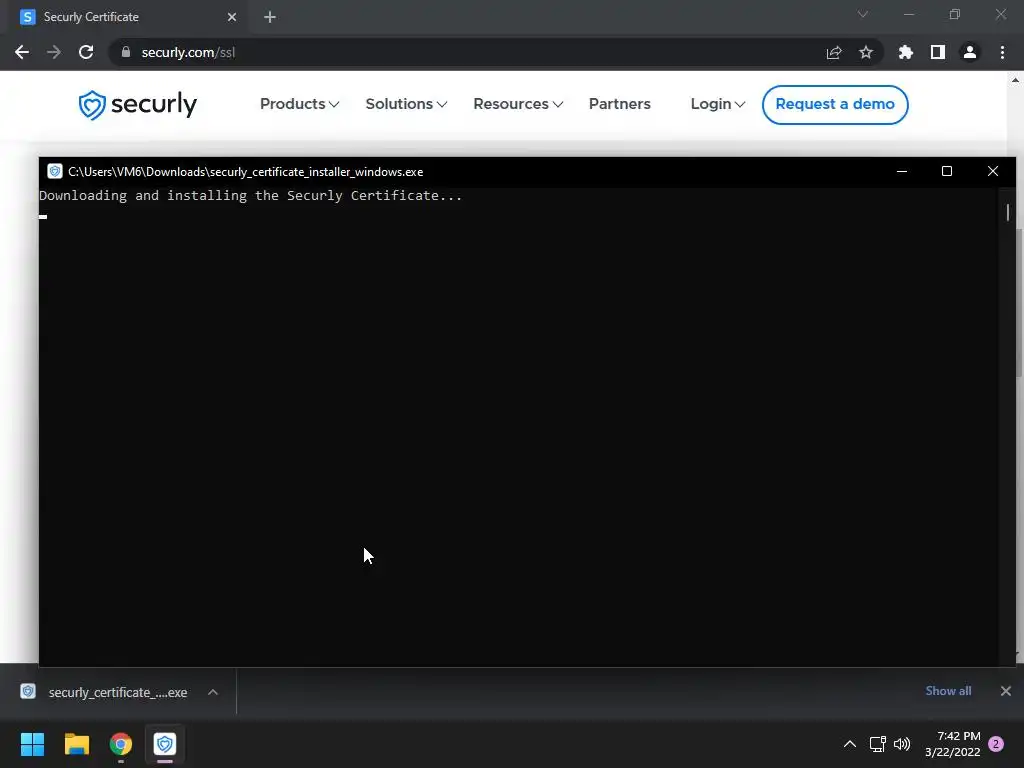Viewport: 1024px width, 768px height.
Task: Bookmark this tab with the star icon
Action: 866,52
